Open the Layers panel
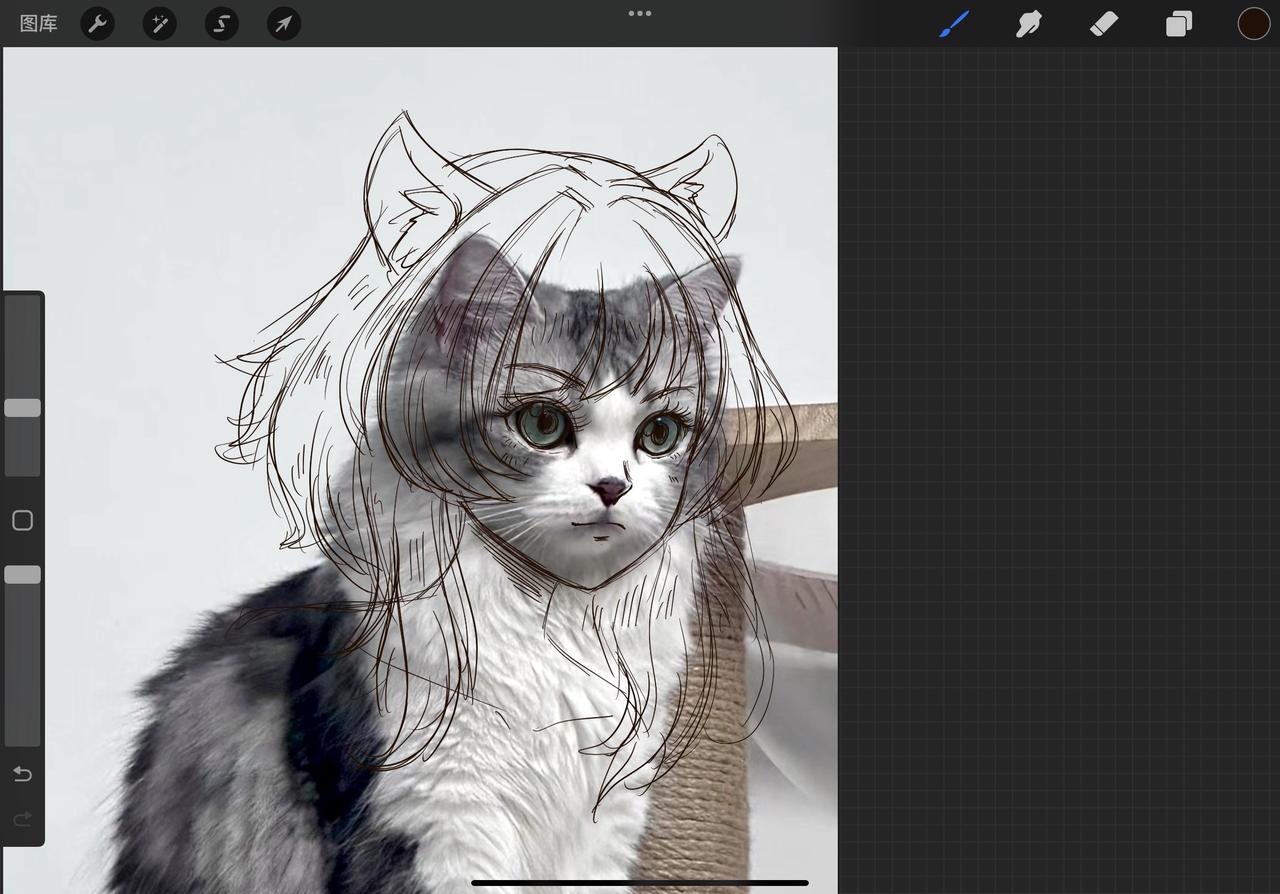This screenshot has width=1280, height=894. 1179,24
